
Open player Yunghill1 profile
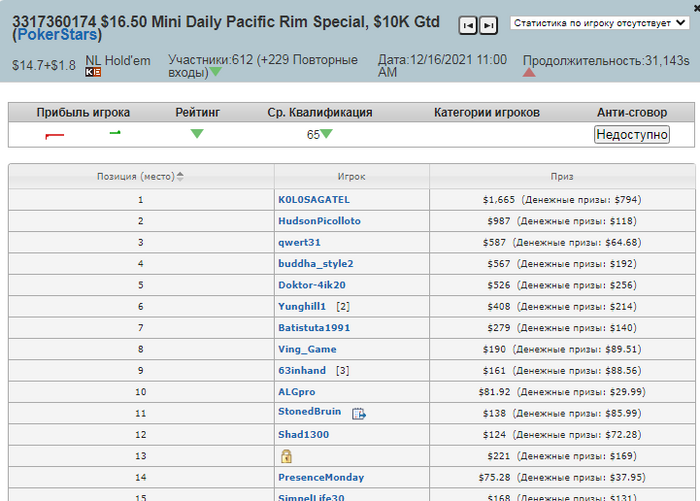click(302, 306)
